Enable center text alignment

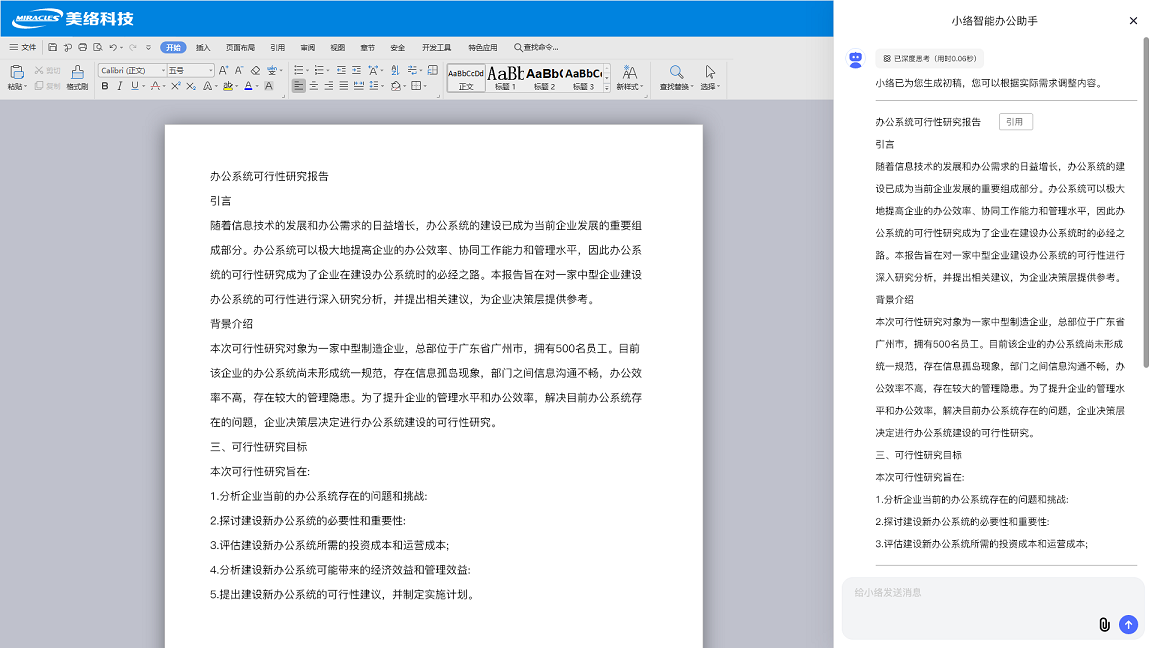tap(314, 87)
